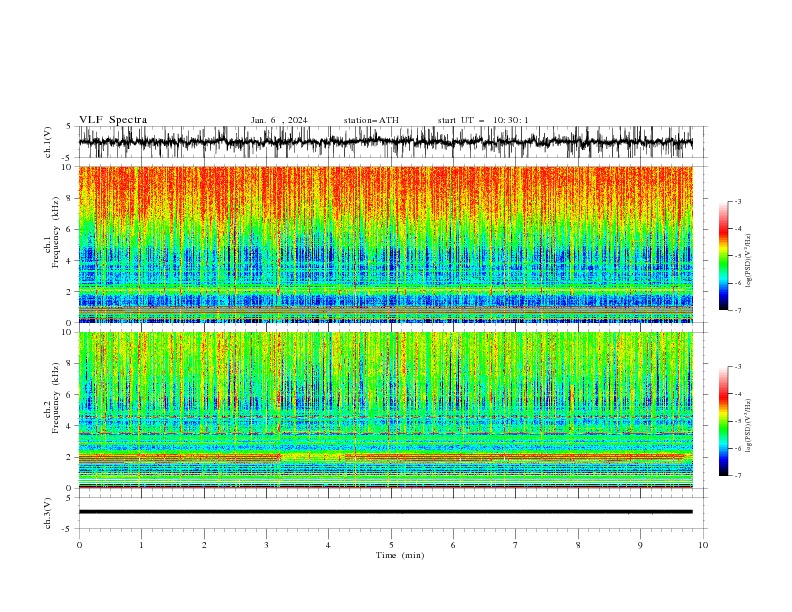Click the ch.3 flat voltage trace
The image size is (792, 612).
click(385, 512)
